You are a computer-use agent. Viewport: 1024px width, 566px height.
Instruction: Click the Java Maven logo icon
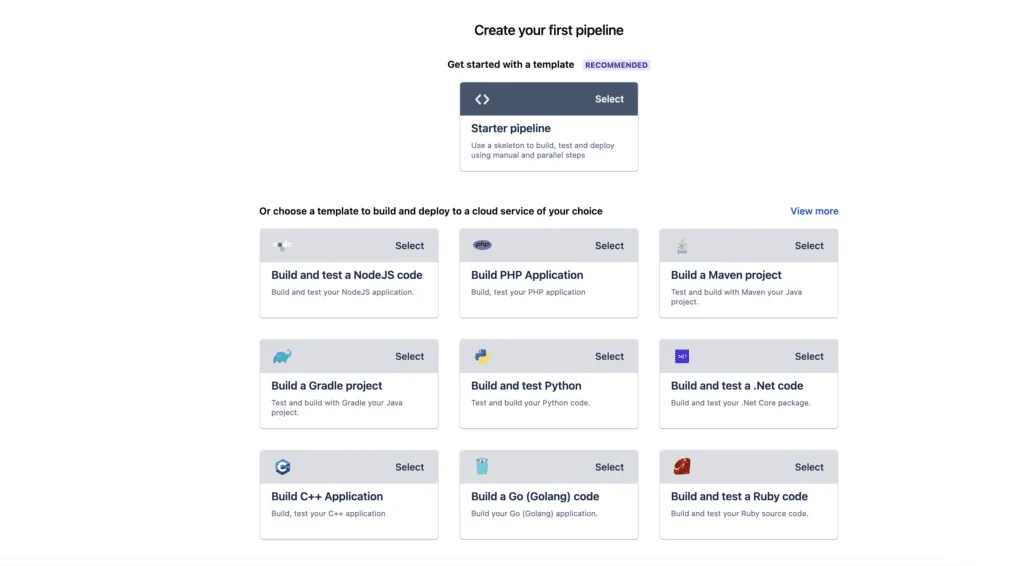click(x=682, y=245)
